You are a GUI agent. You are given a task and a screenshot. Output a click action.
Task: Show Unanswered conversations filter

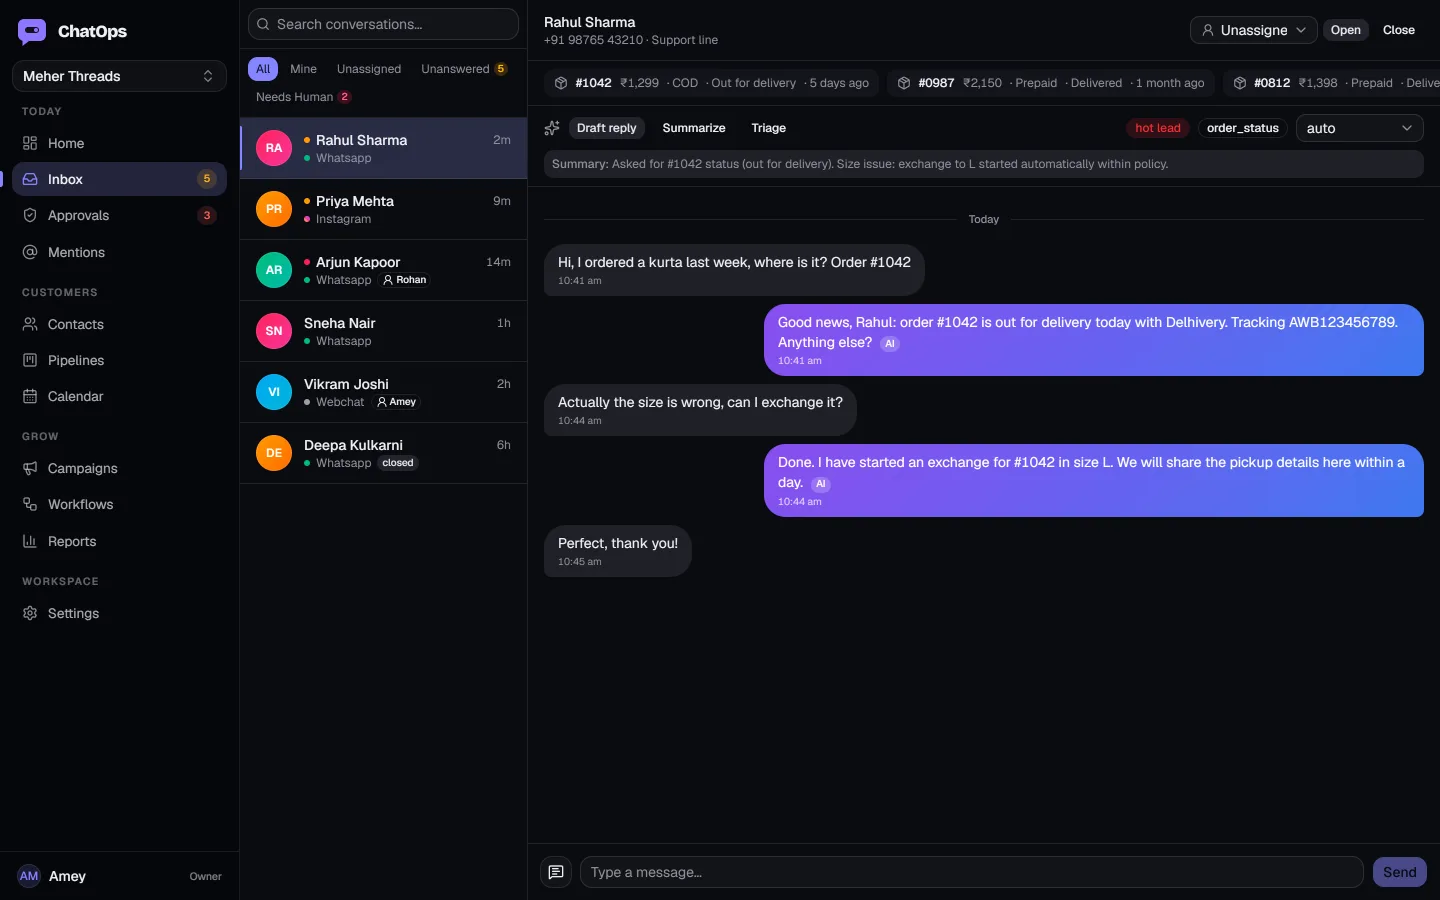[x=464, y=69]
